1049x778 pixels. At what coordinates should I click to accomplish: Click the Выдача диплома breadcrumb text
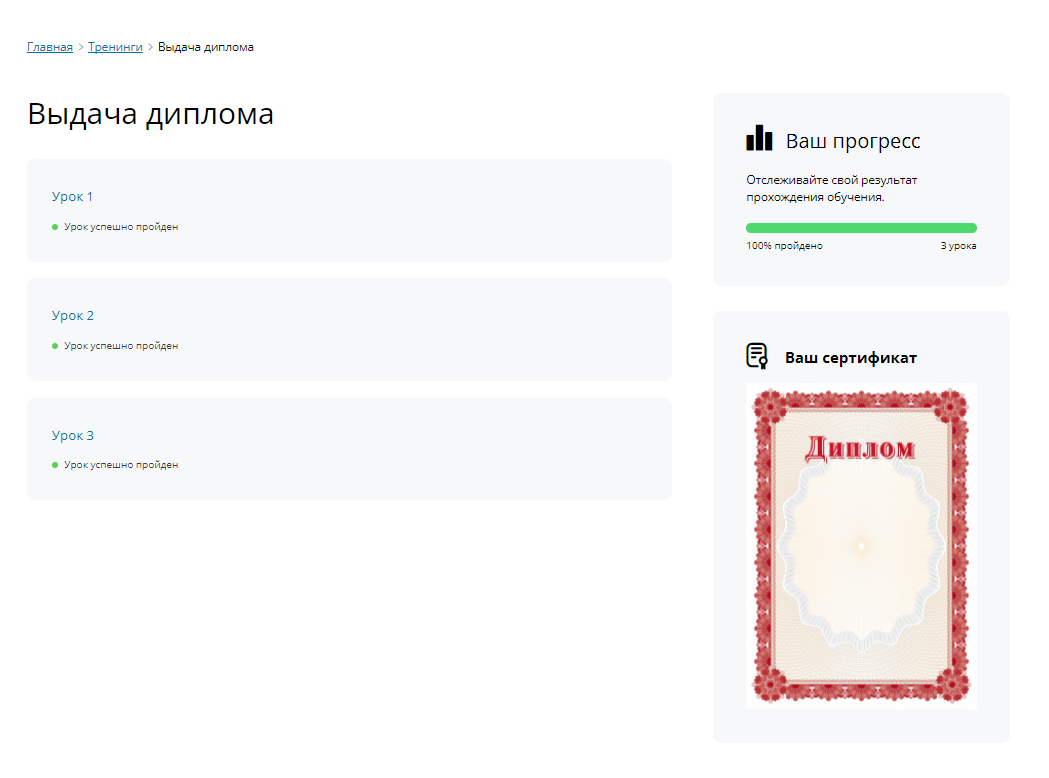click(205, 47)
